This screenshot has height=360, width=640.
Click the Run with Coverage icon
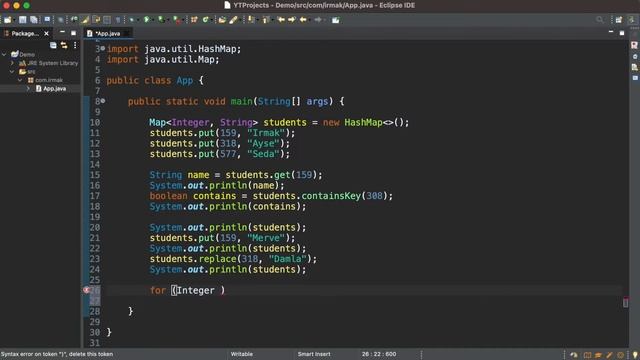(161, 20)
